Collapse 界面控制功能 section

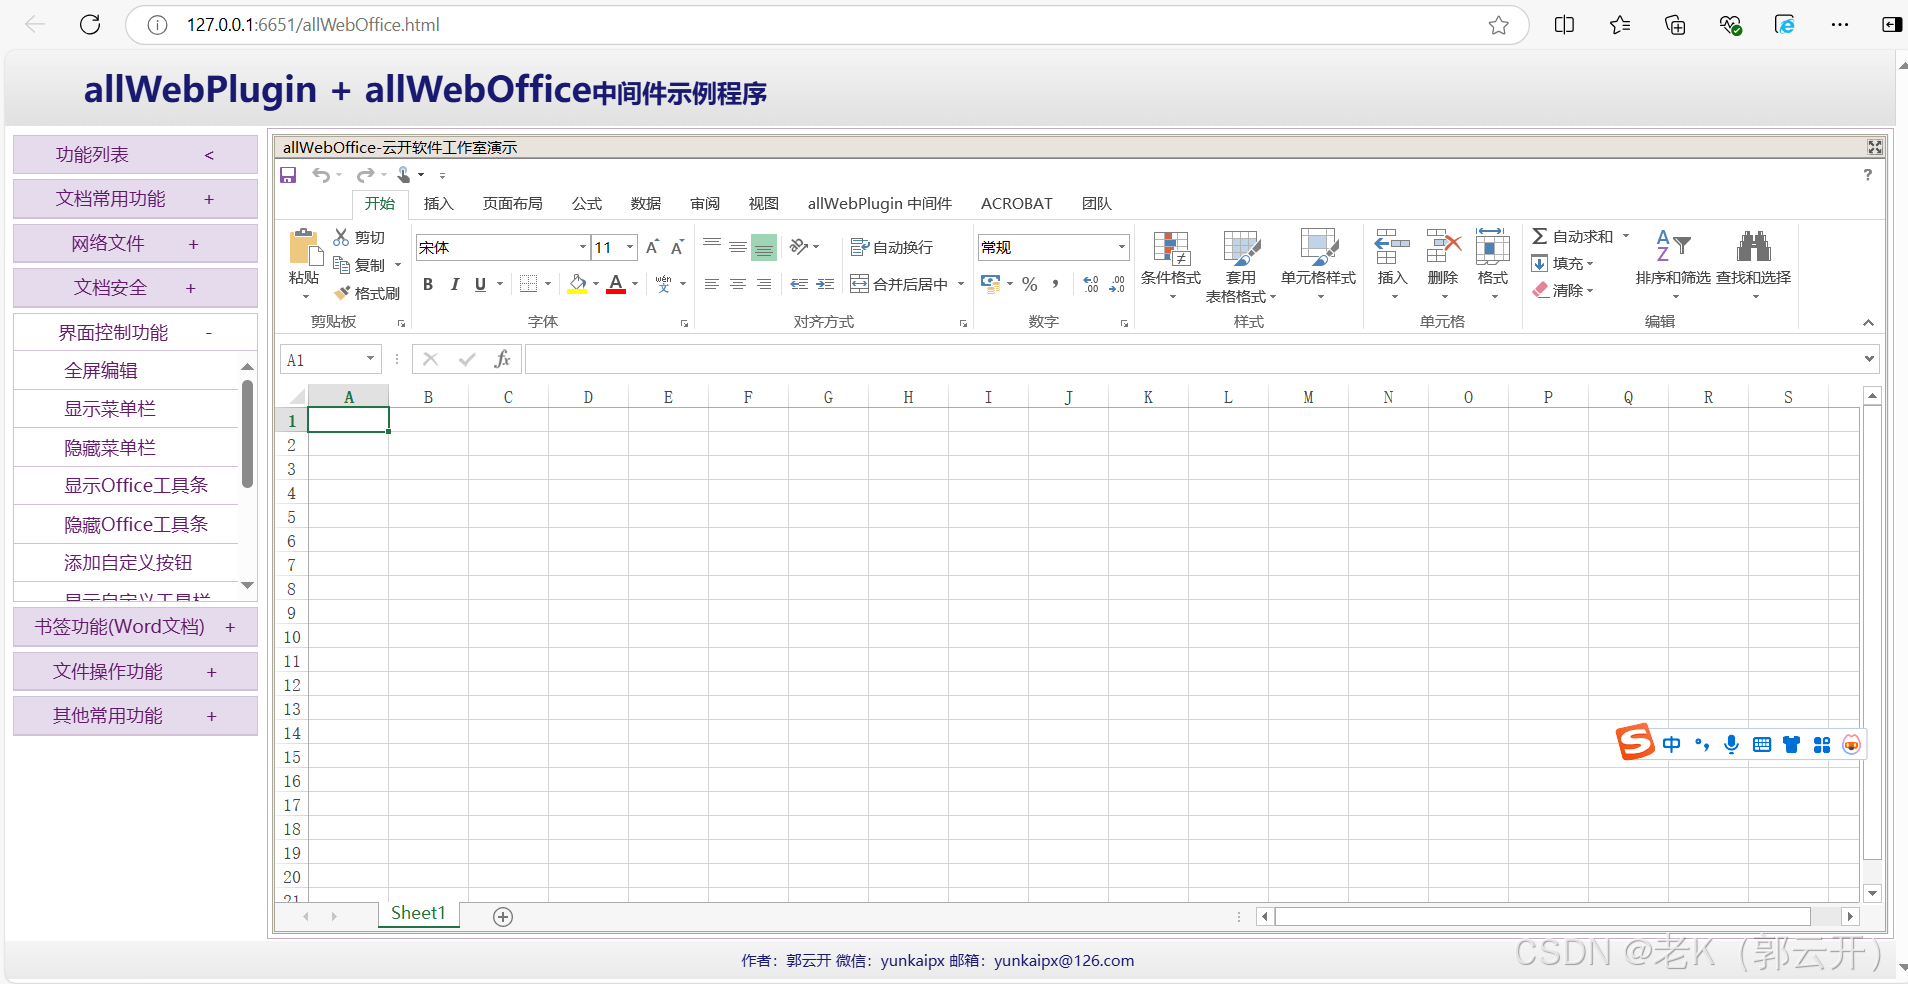(x=135, y=332)
